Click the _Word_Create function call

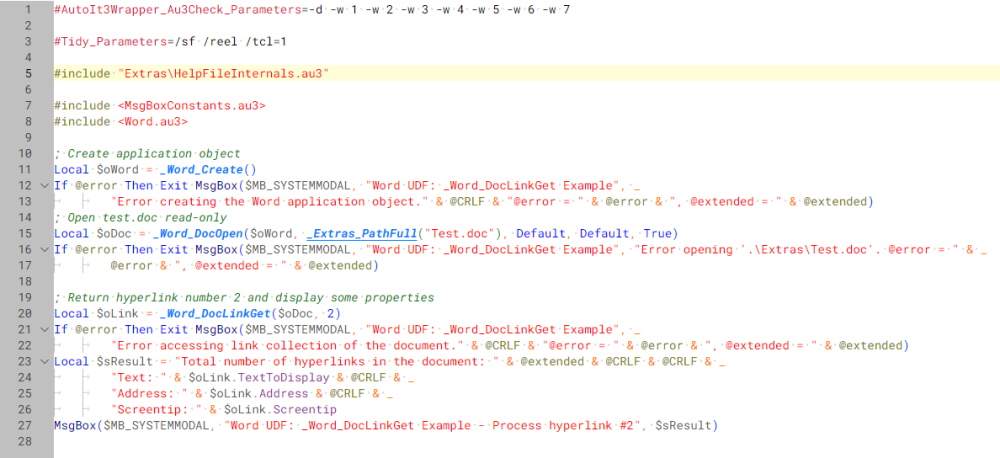(x=202, y=170)
